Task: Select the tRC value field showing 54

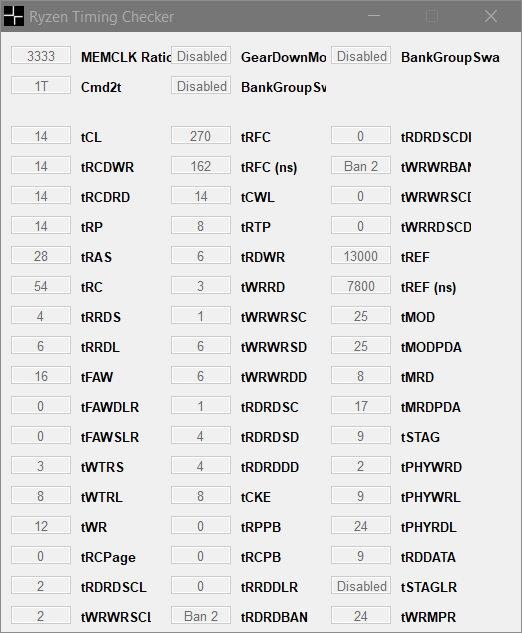Action: (41, 285)
